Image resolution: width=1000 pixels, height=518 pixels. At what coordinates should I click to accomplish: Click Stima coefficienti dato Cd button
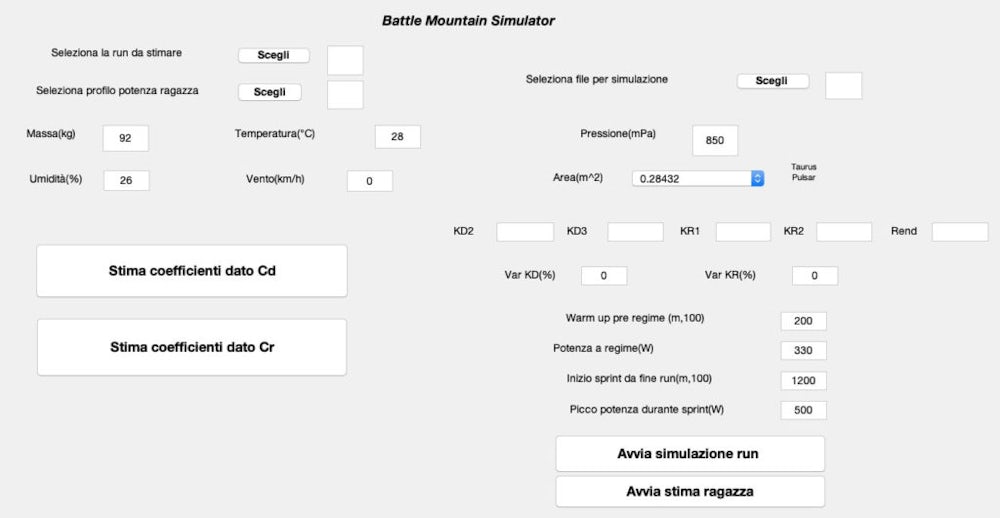(x=192, y=271)
